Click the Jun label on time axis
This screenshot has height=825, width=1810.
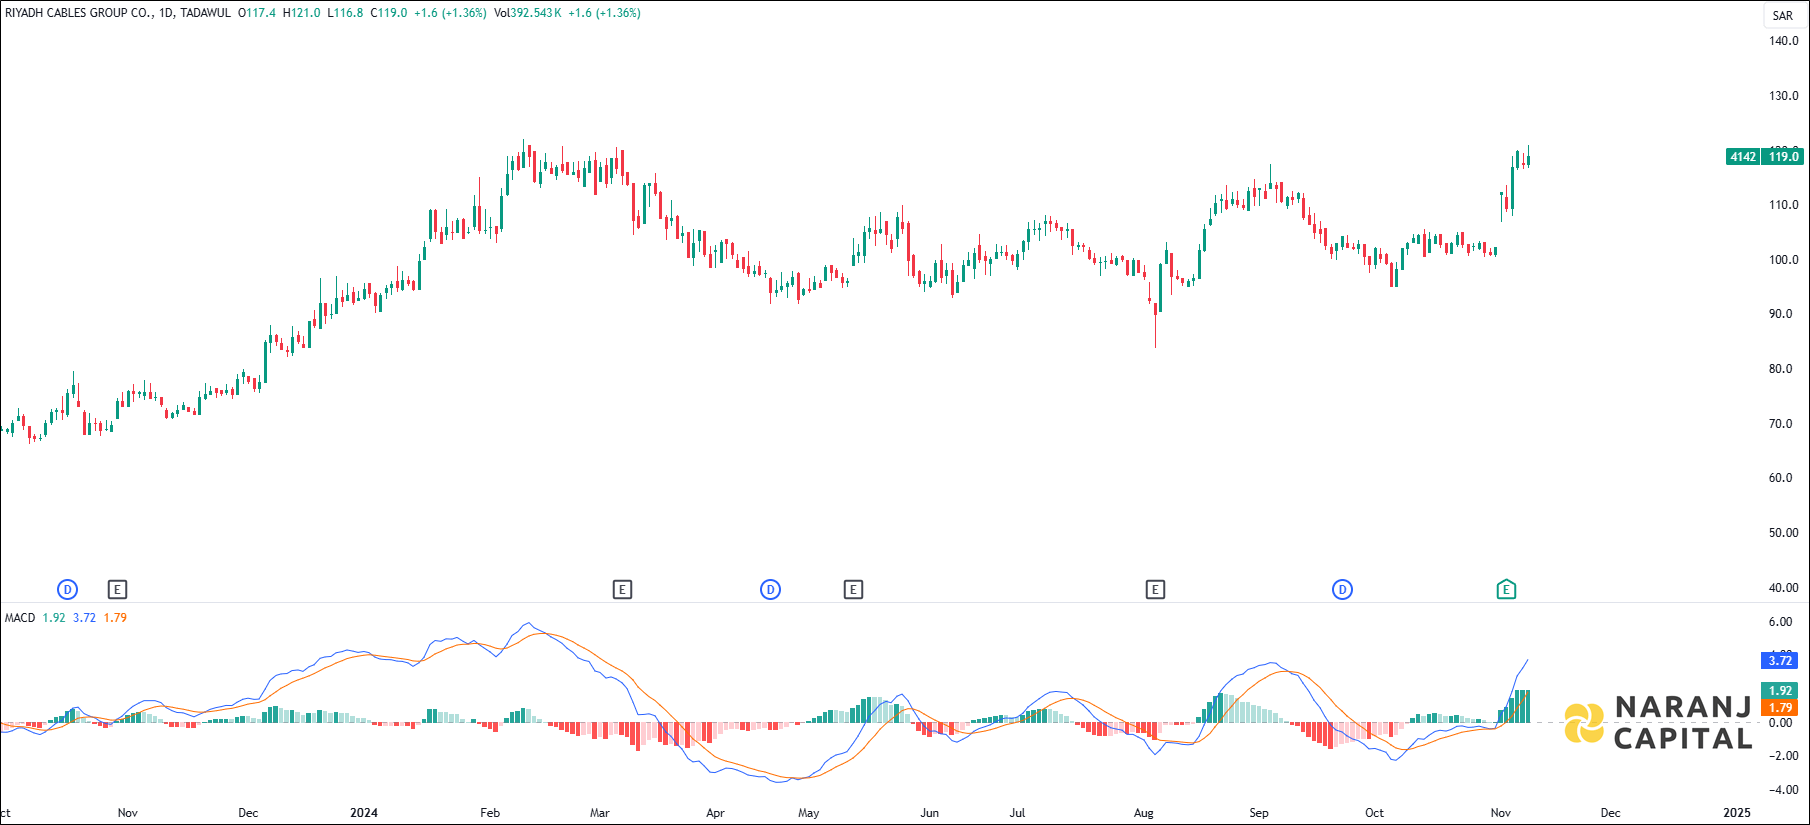(930, 813)
